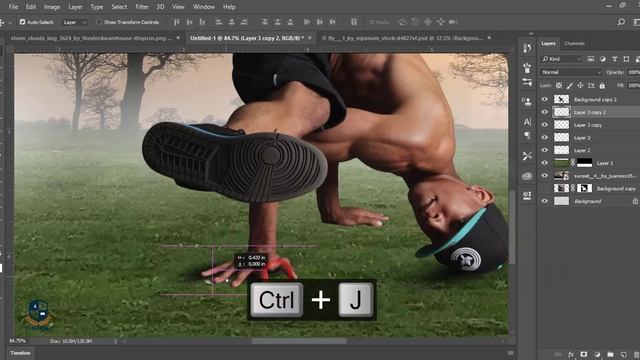Open the Auto-Select Layer dropdown
This screenshot has height=360, width=640.
tap(75, 22)
